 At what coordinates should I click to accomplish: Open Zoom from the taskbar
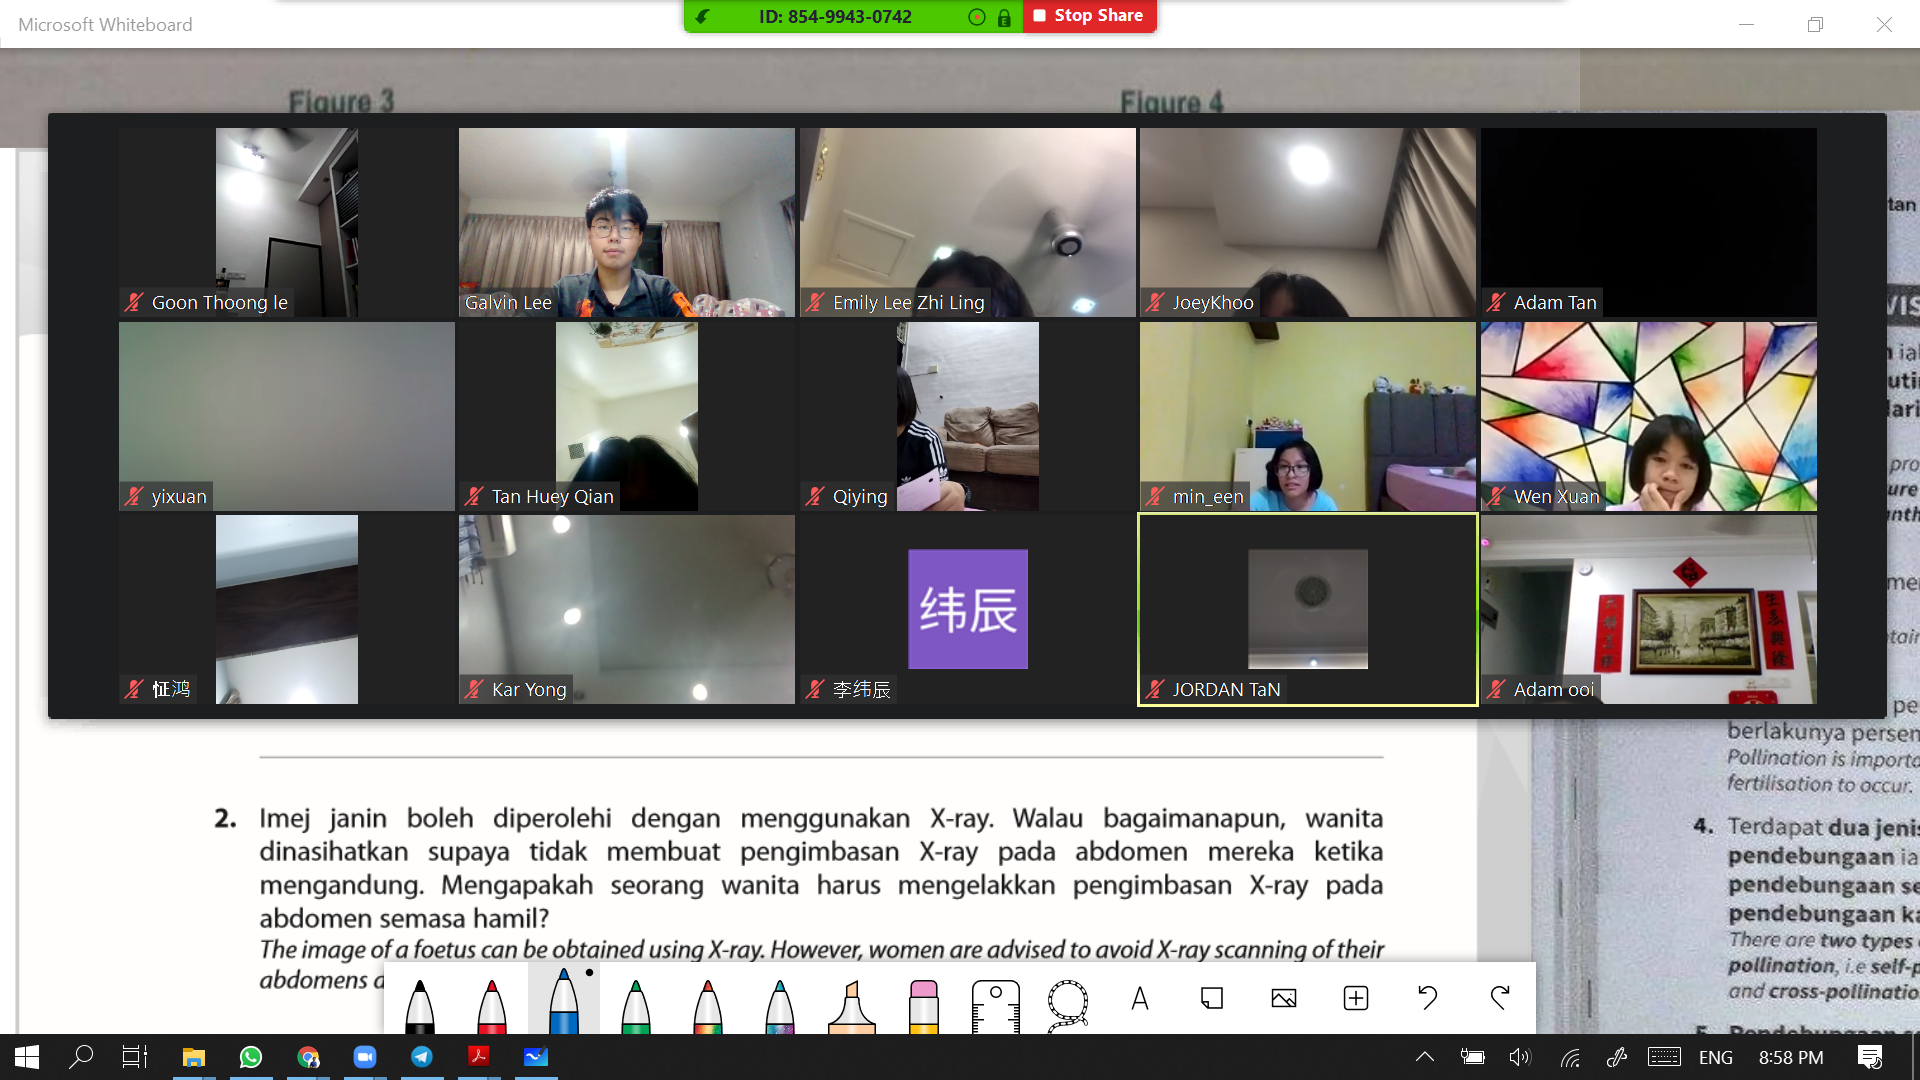click(x=365, y=1057)
